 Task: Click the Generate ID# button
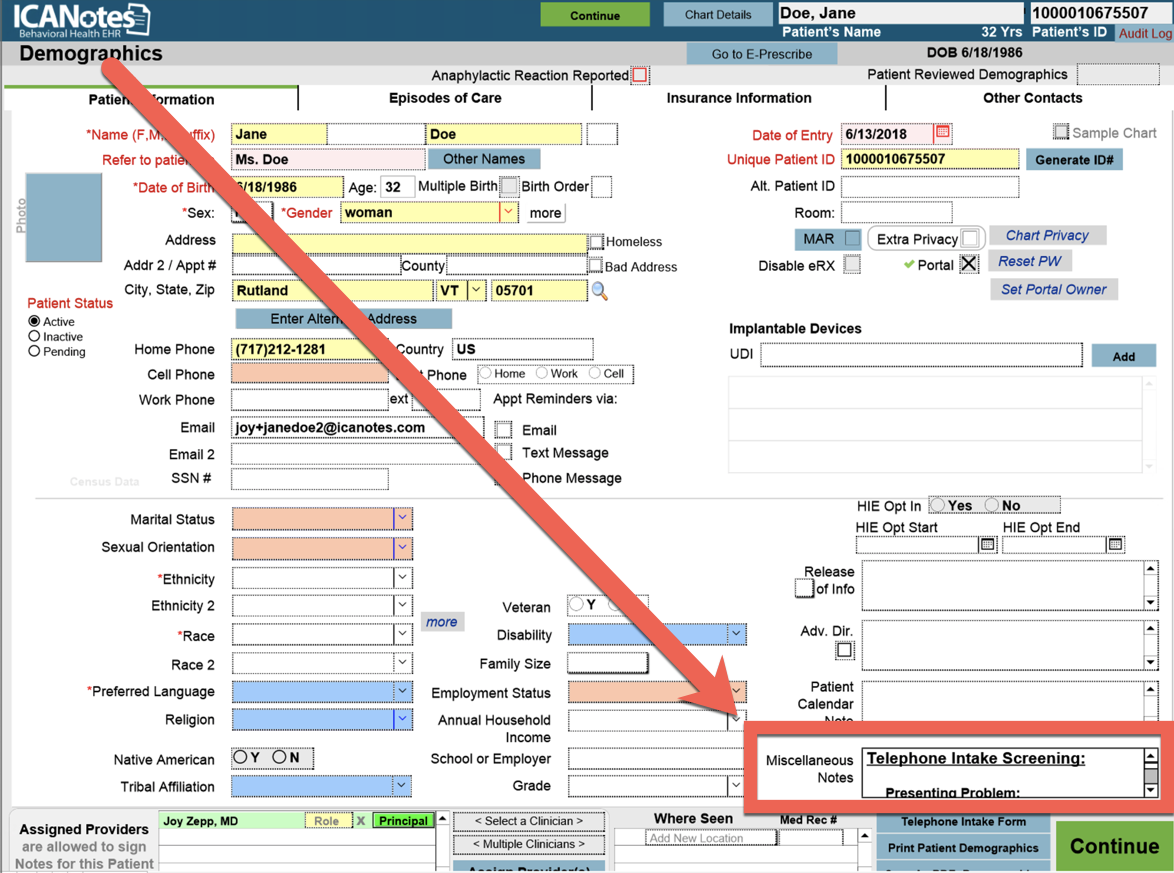point(1074,160)
